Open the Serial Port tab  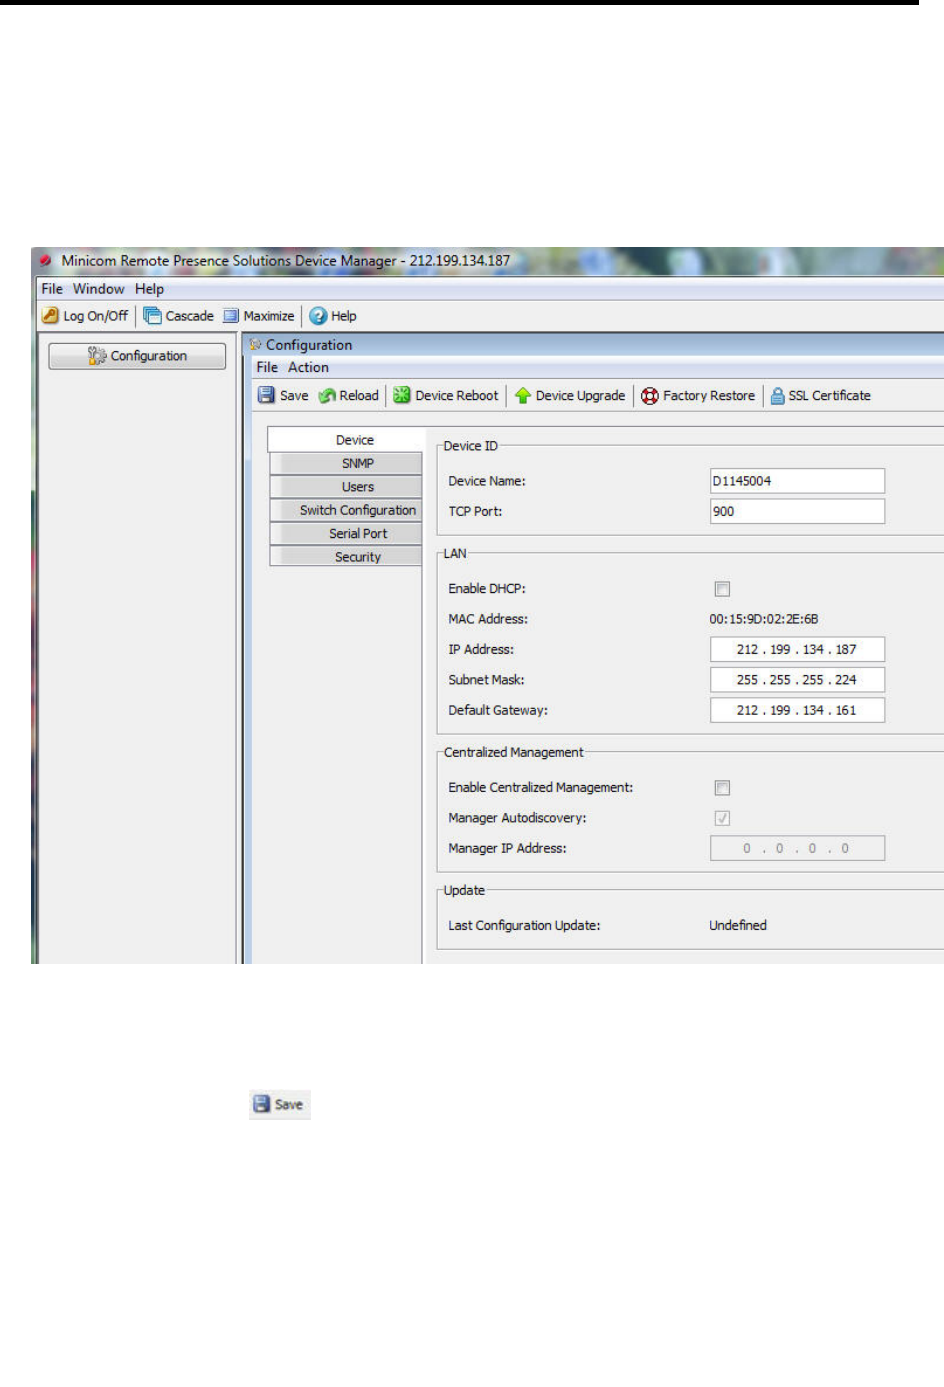[346, 533]
